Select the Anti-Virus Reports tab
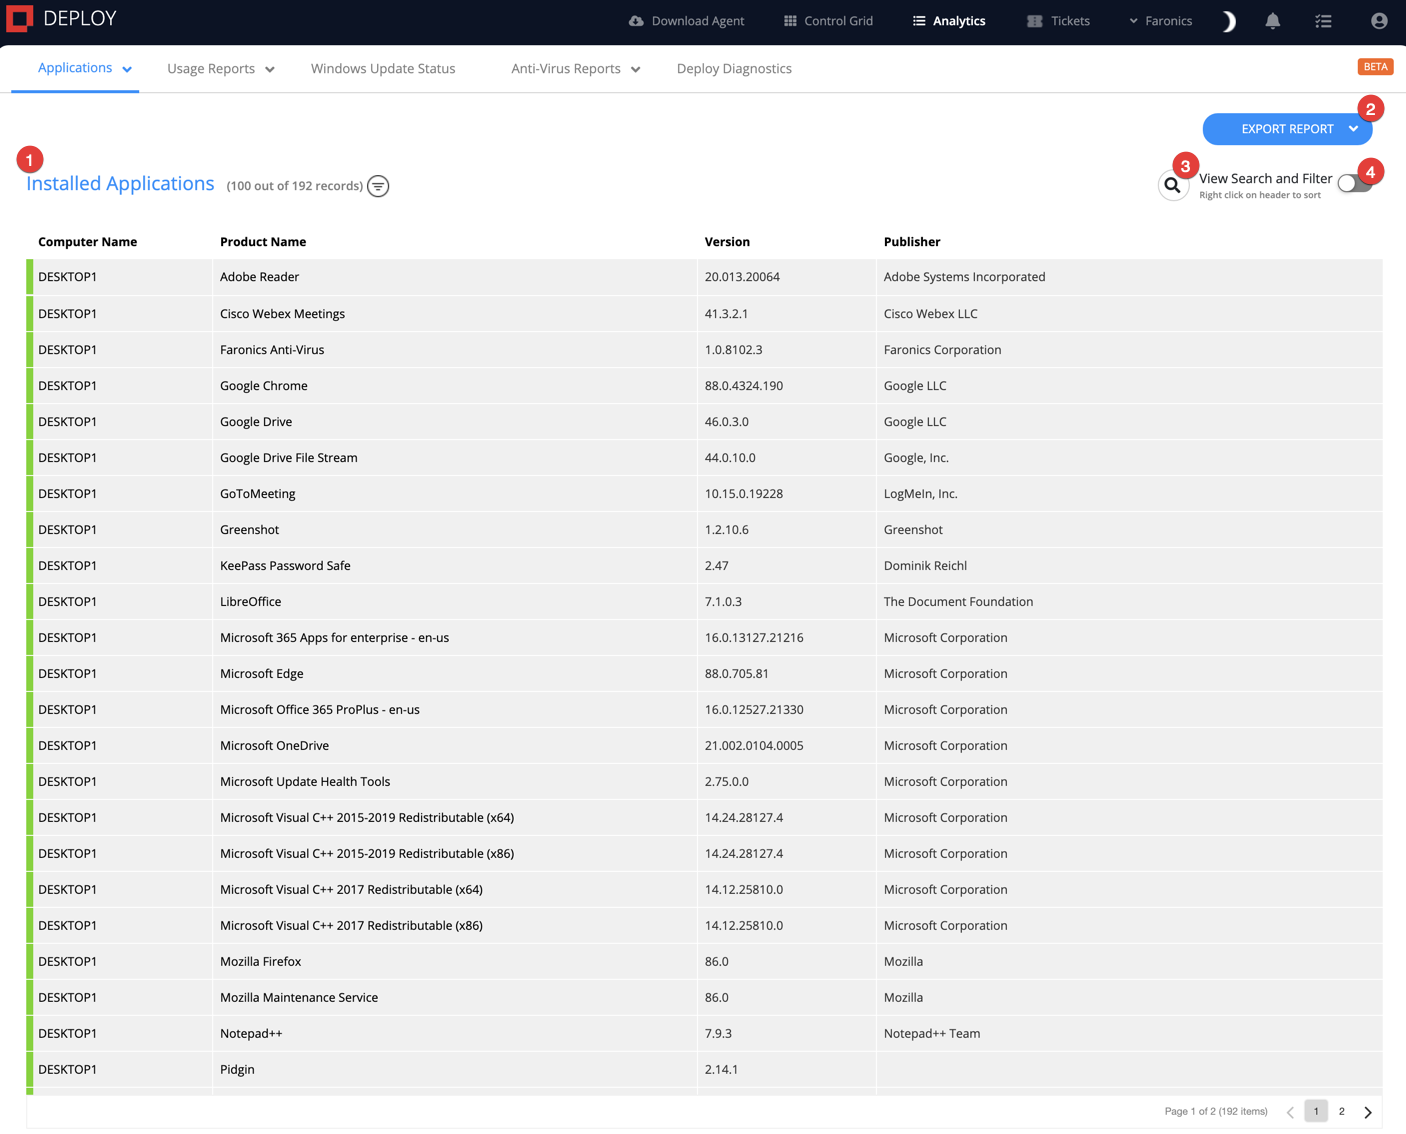The height and width of the screenshot is (1134, 1406). (x=566, y=69)
